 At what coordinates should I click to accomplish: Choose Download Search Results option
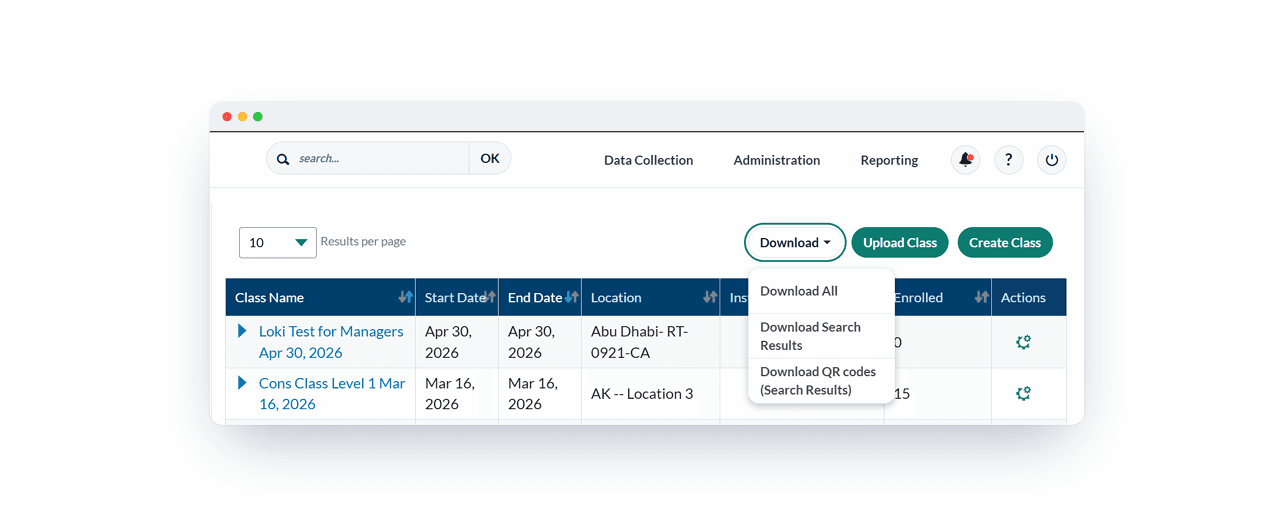(x=820, y=336)
